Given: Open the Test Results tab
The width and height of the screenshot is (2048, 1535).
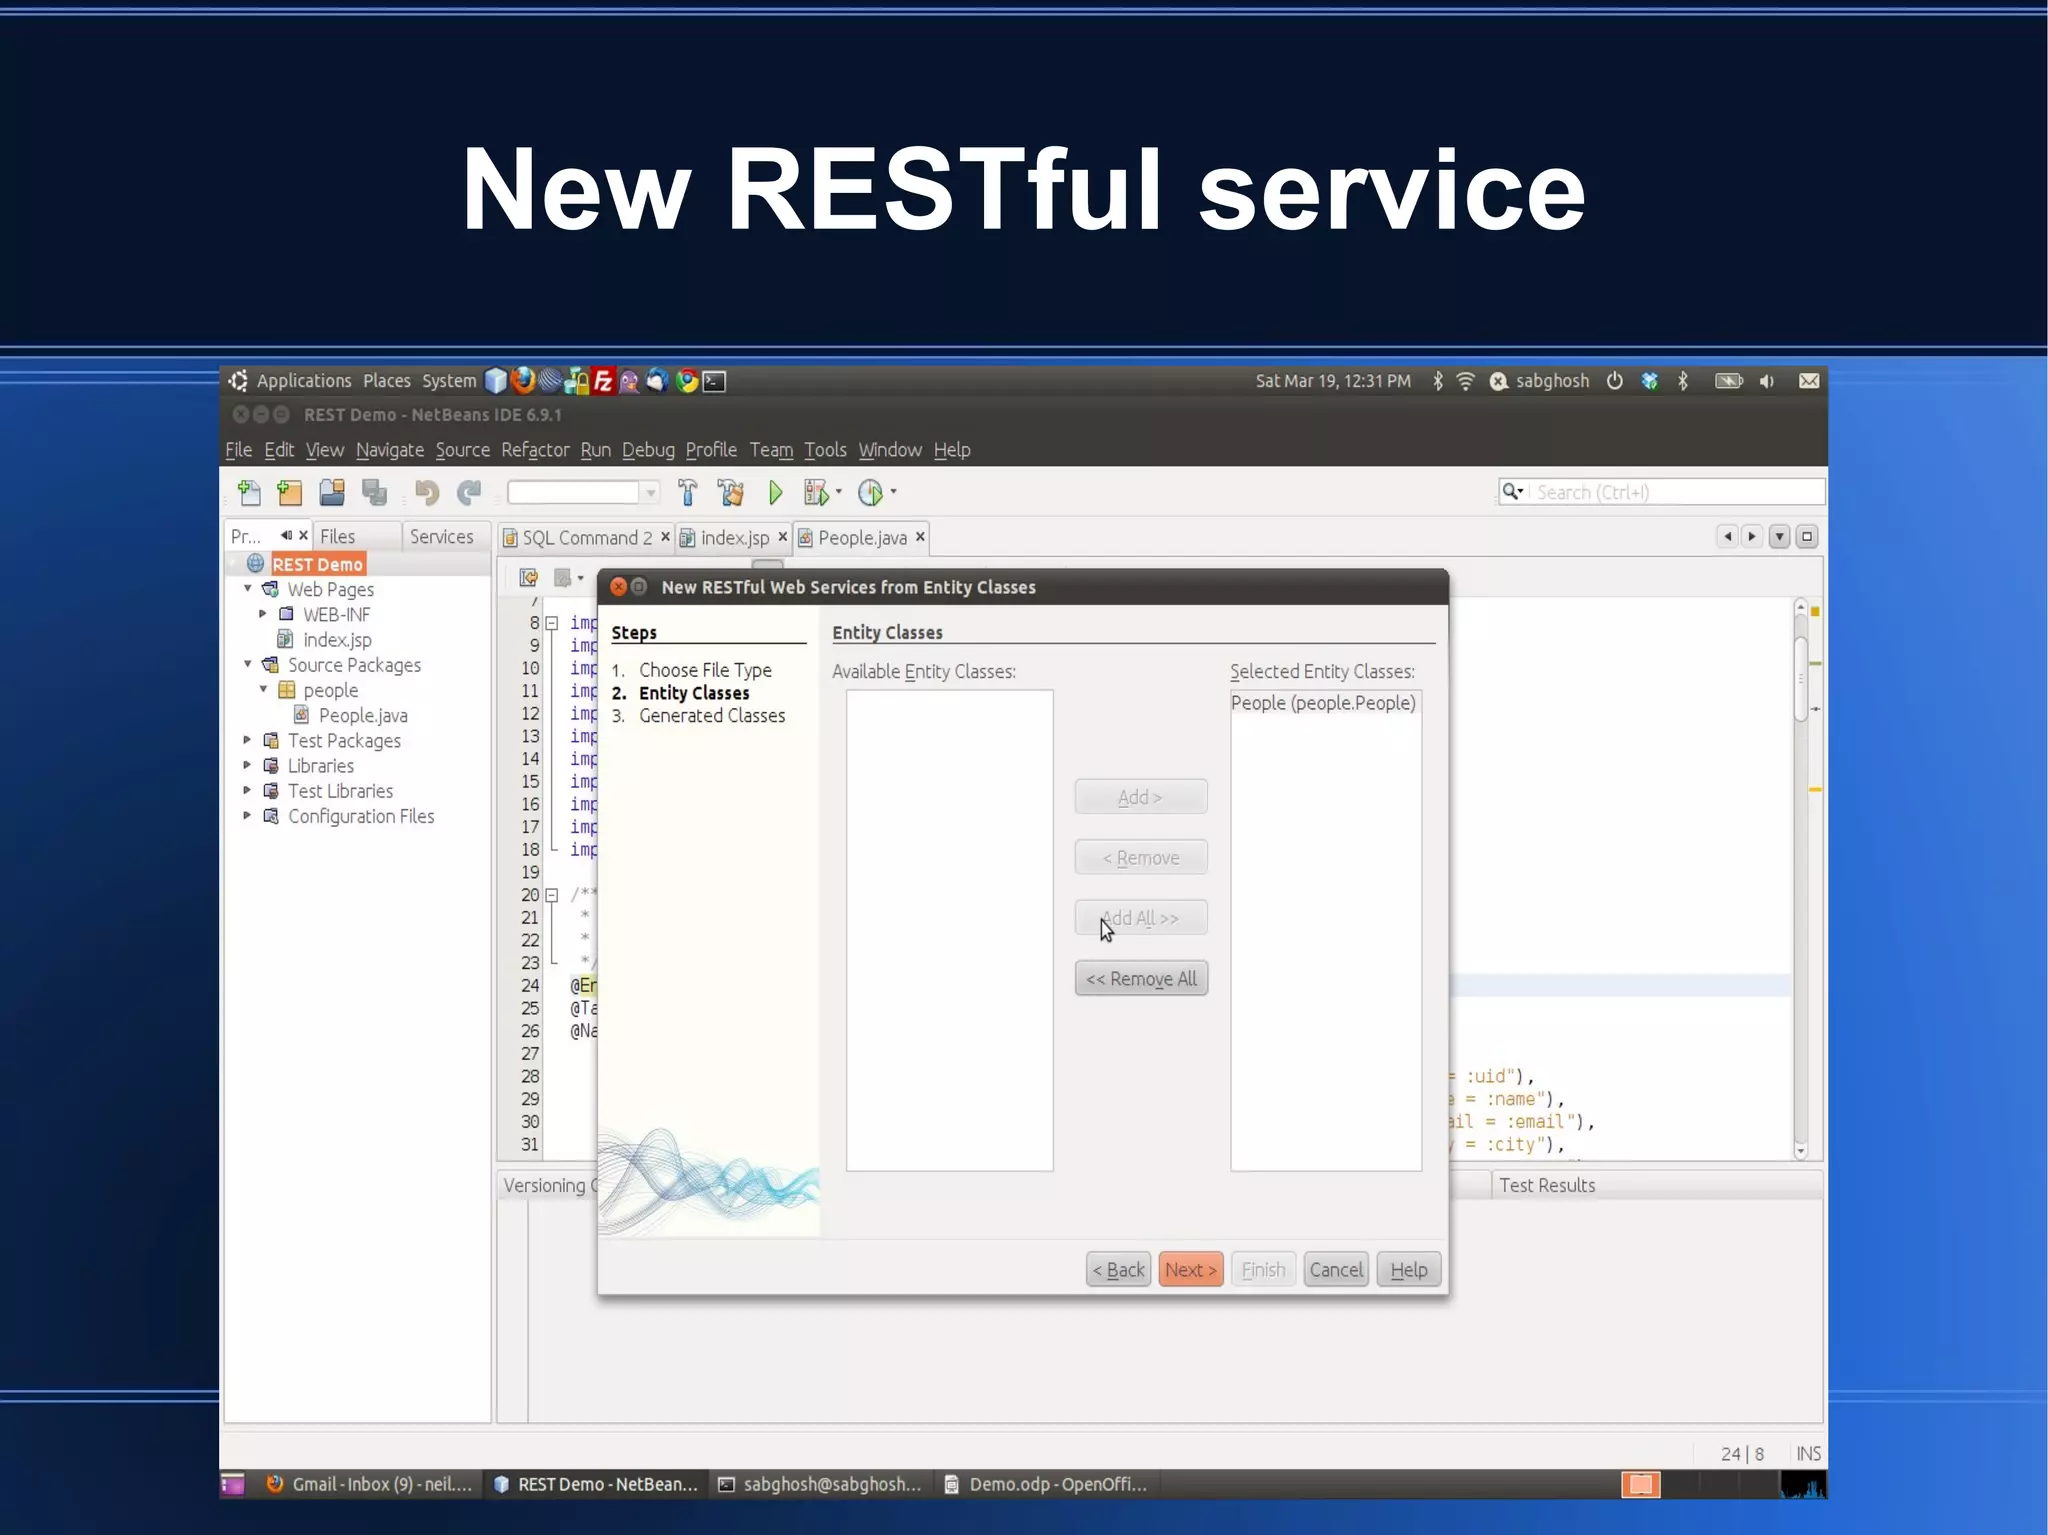Looking at the screenshot, I should coord(1546,1185).
